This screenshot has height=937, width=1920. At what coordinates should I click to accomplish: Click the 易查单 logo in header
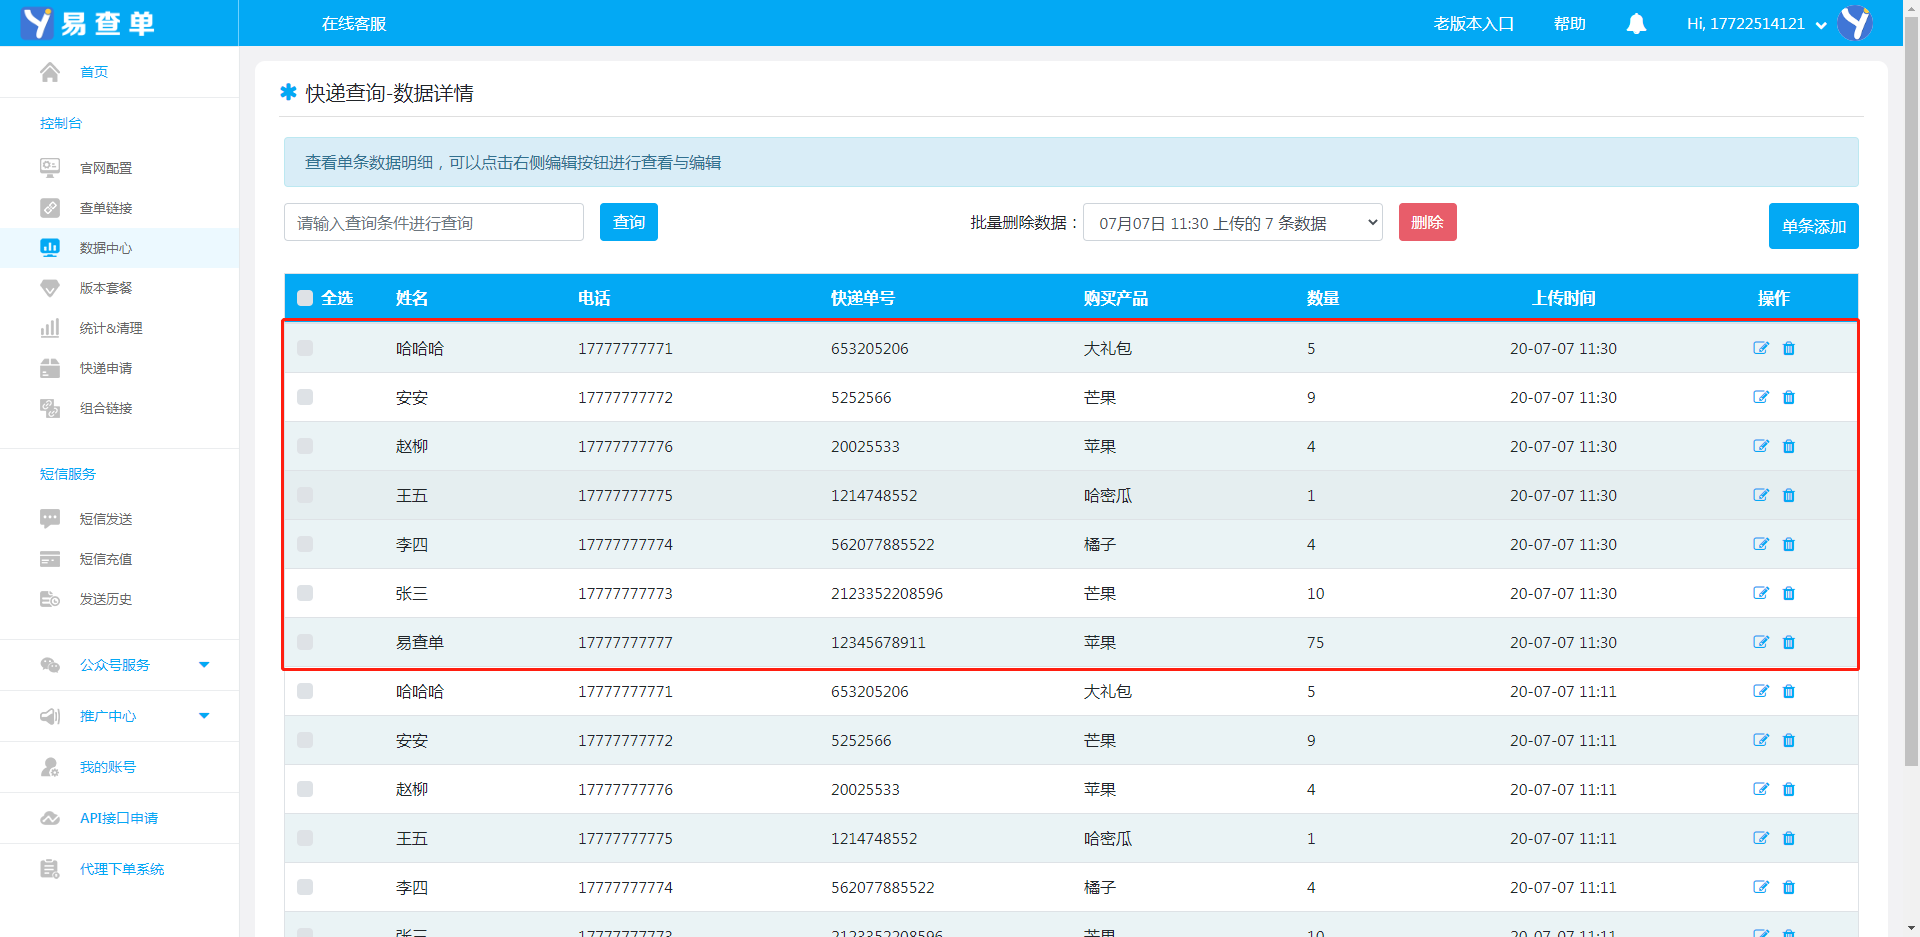[x=88, y=23]
